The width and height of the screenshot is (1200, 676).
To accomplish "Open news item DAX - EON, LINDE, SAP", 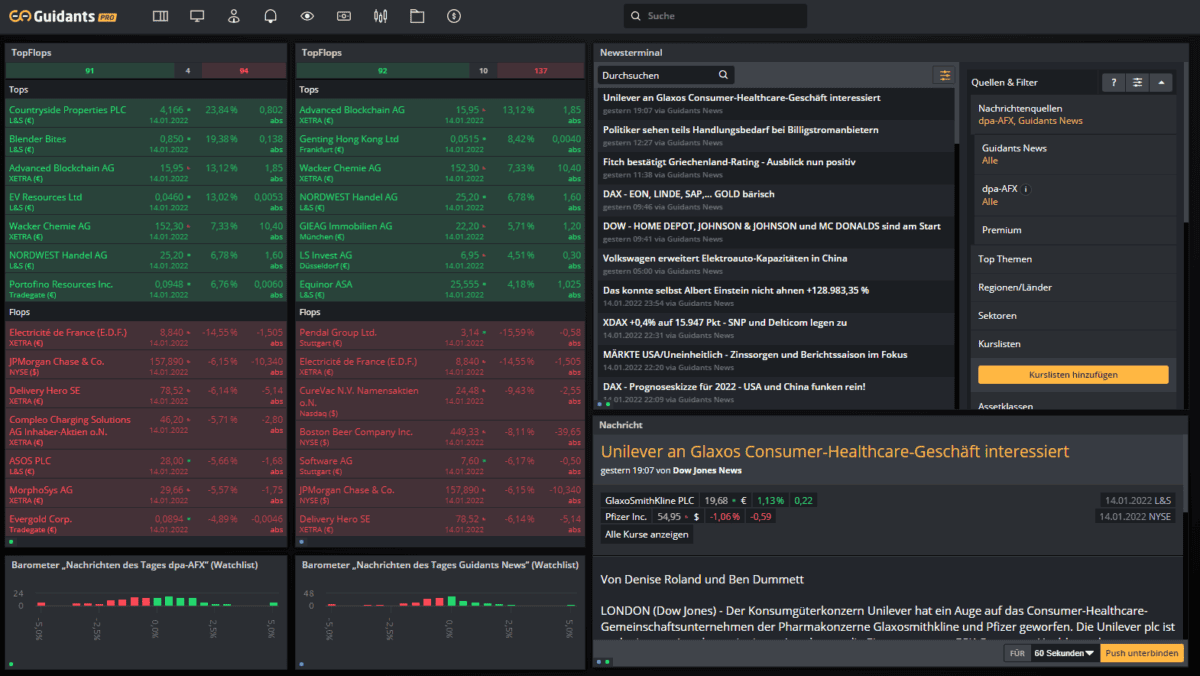I will (x=776, y=199).
